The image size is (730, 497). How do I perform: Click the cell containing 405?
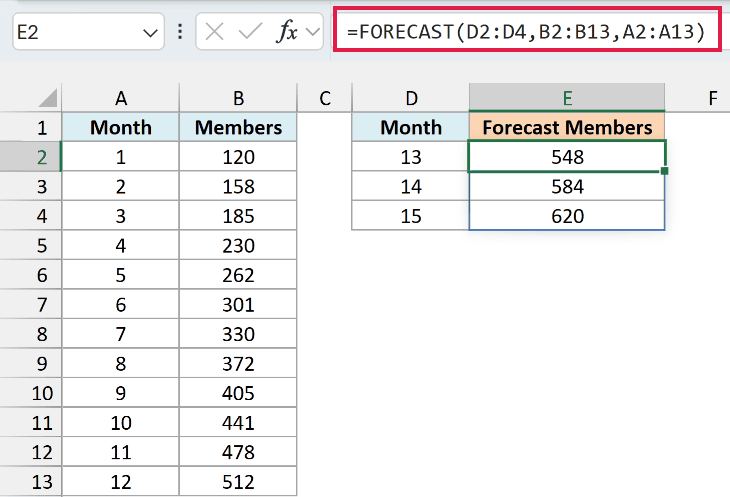pos(238,393)
